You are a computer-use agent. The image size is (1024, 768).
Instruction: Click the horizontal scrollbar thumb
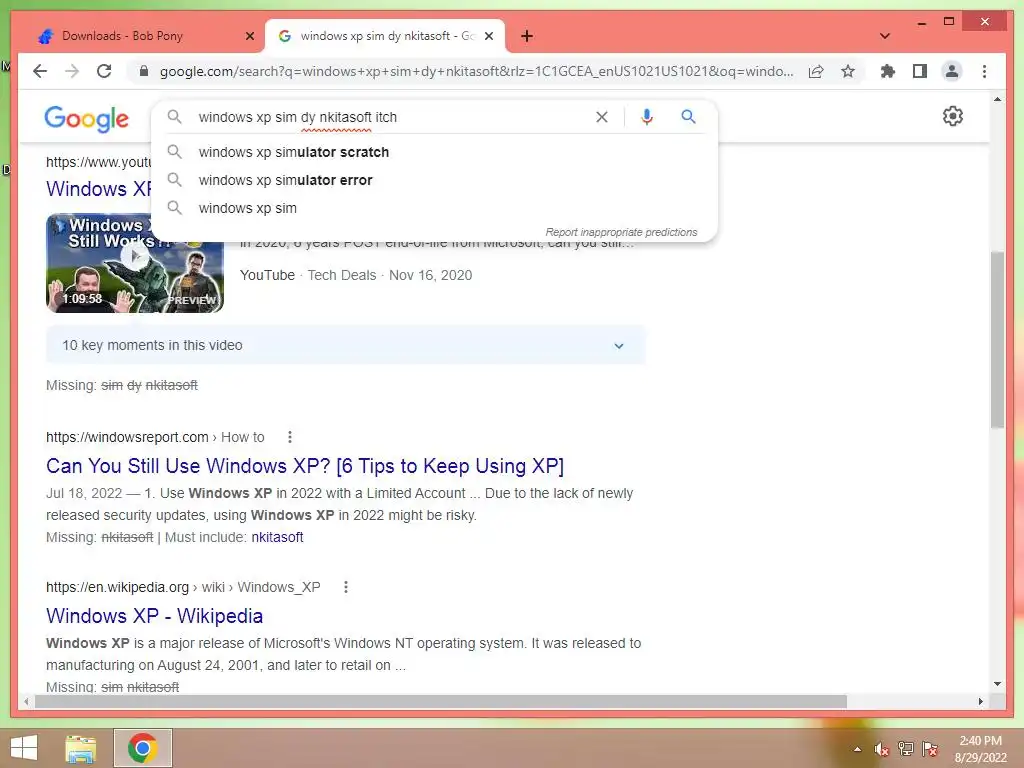click(441, 701)
